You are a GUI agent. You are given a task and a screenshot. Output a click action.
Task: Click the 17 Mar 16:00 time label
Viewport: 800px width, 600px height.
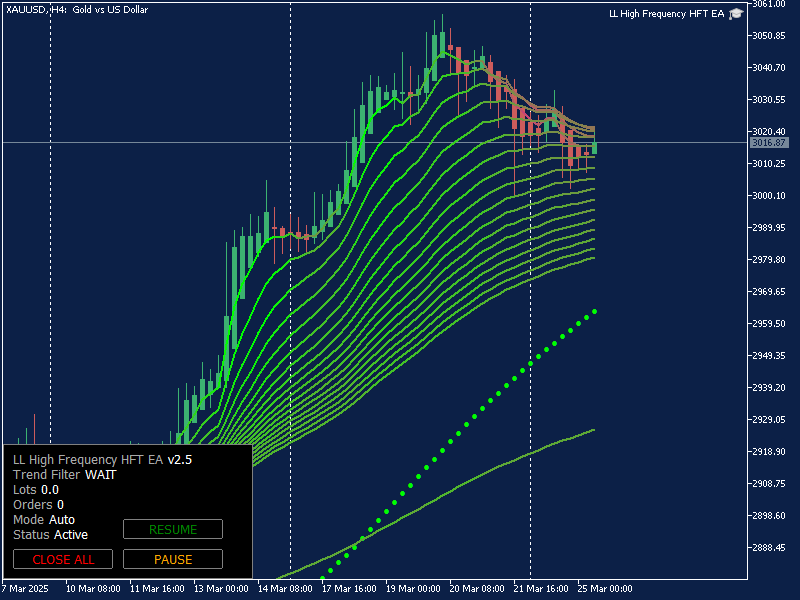[x=349, y=588]
